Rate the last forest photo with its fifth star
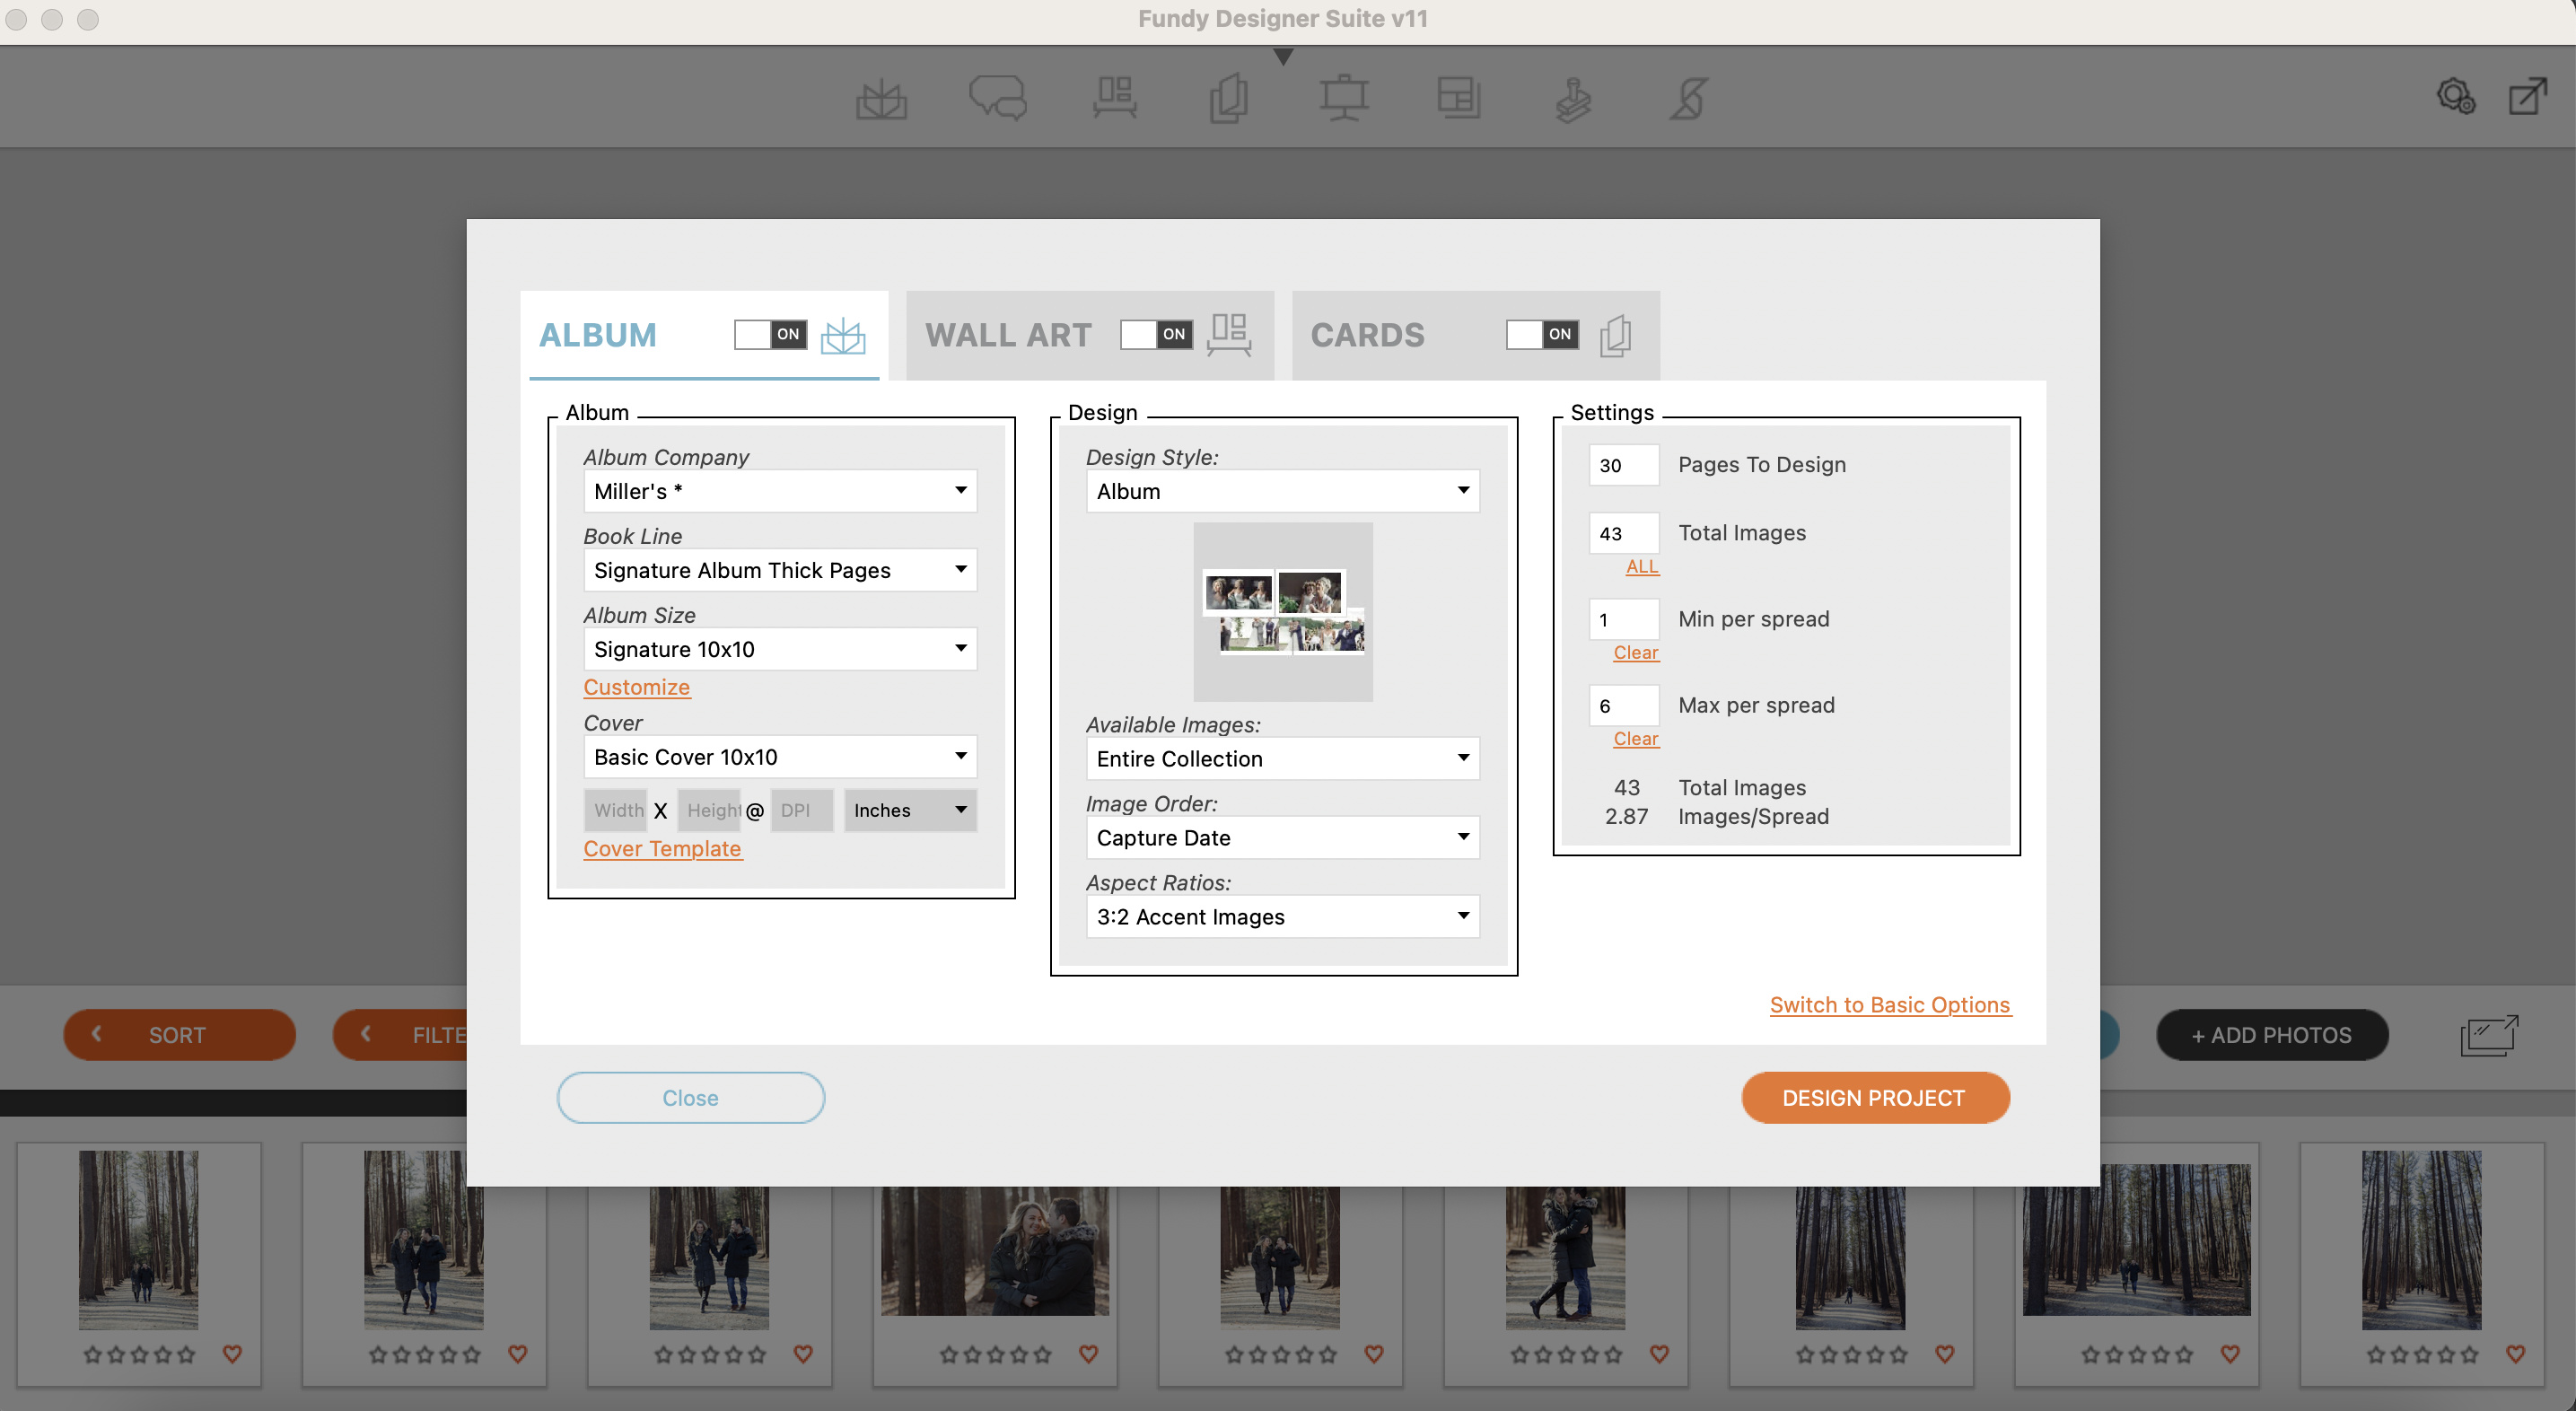Image resolution: width=2576 pixels, height=1411 pixels. pos(2469,1354)
